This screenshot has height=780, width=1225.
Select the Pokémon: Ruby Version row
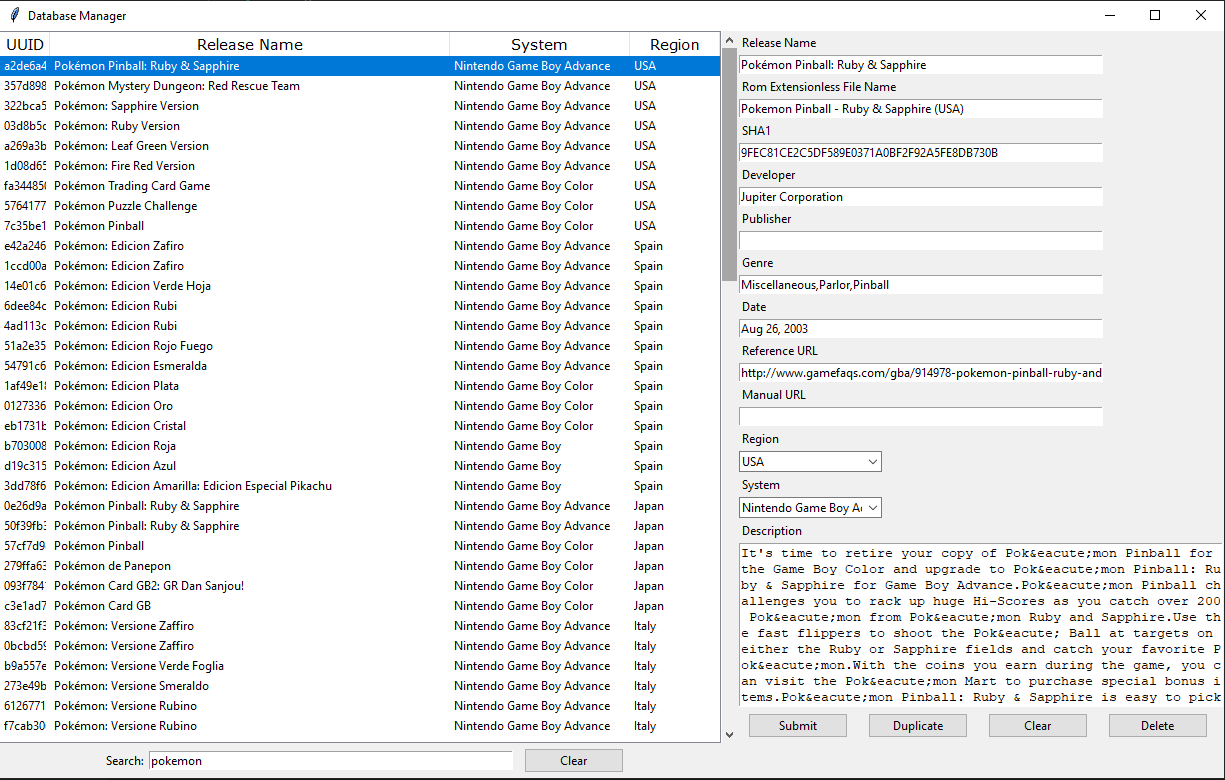coord(360,126)
